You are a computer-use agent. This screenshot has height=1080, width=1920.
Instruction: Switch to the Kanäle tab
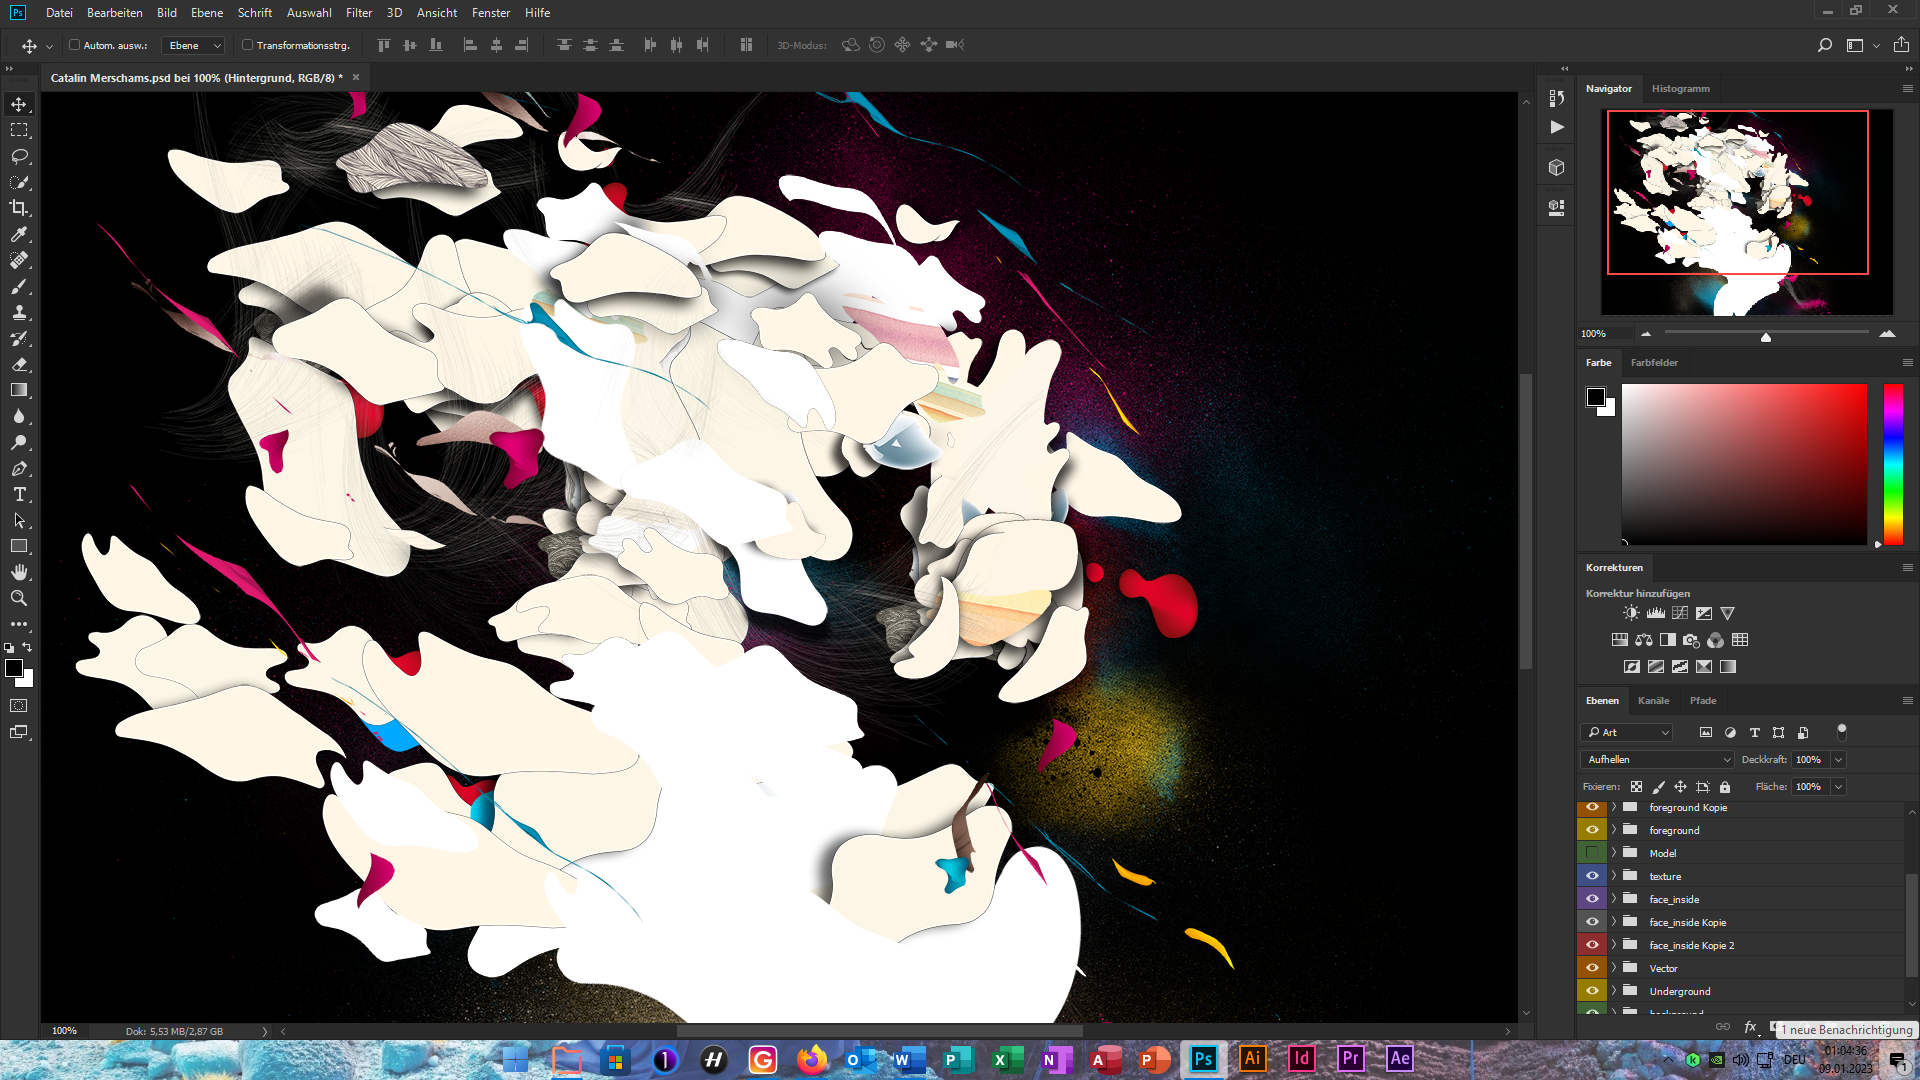tap(1653, 701)
